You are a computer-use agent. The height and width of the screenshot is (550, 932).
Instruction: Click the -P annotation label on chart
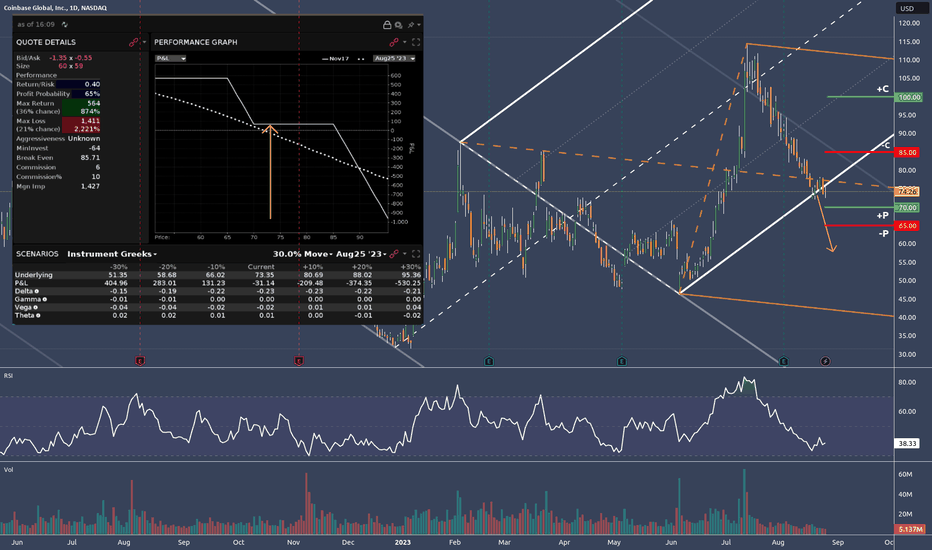click(884, 234)
